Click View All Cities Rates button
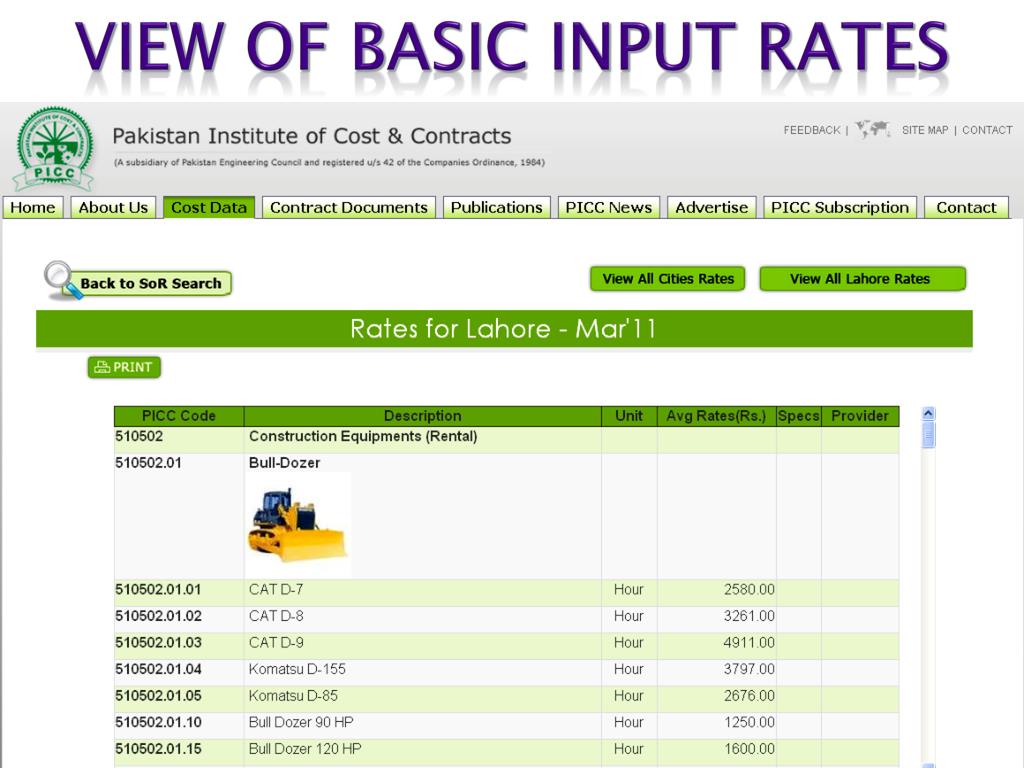The image size is (1024, 768). (x=667, y=279)
